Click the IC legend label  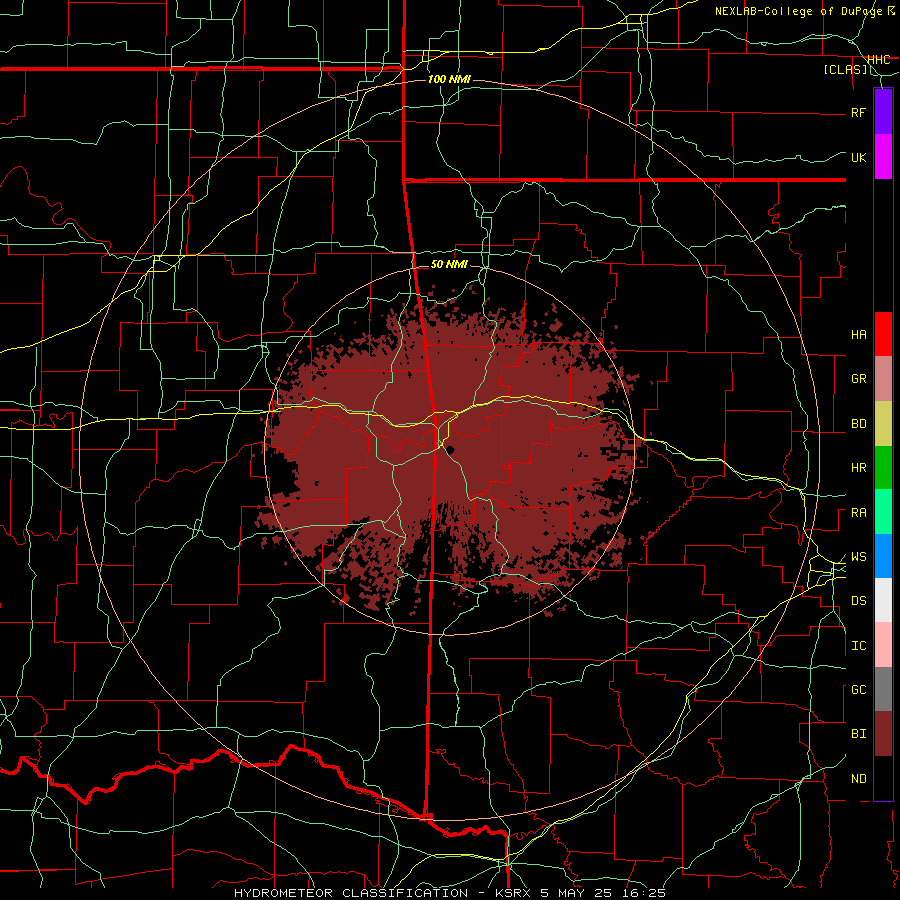pyautogui.click(x=858, y=646)
